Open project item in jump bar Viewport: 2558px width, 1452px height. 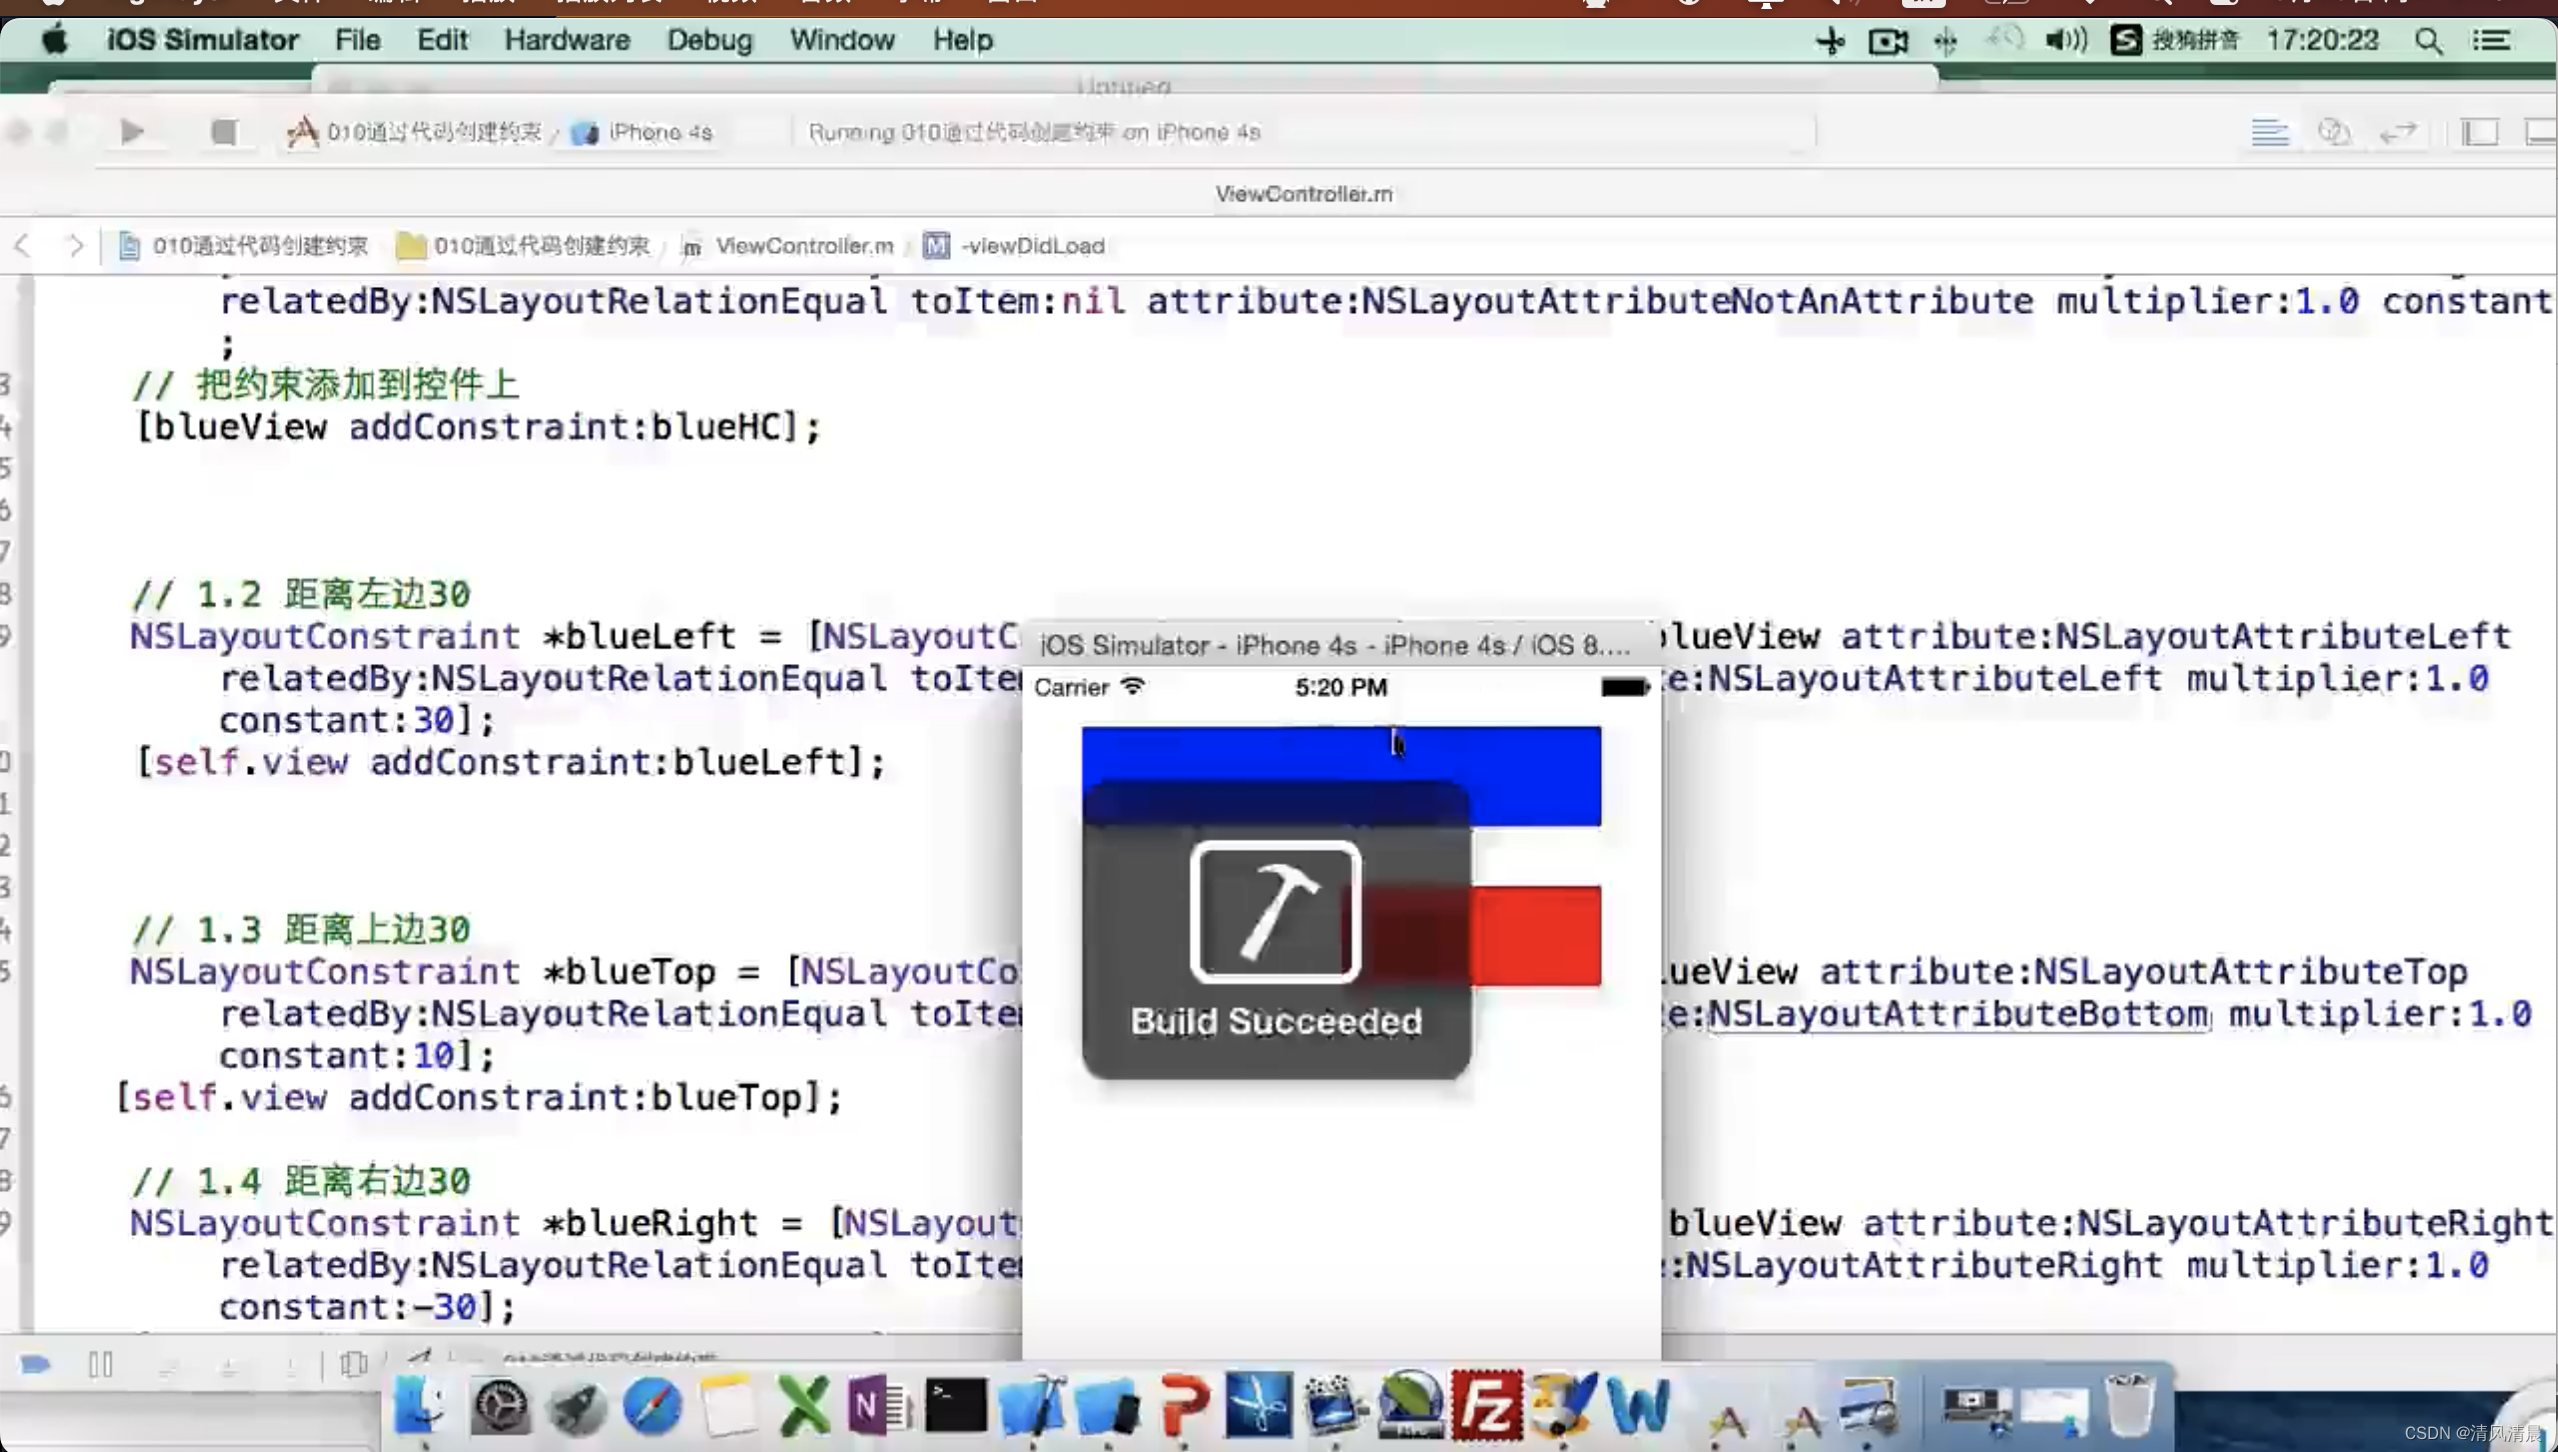pos(243,246)
